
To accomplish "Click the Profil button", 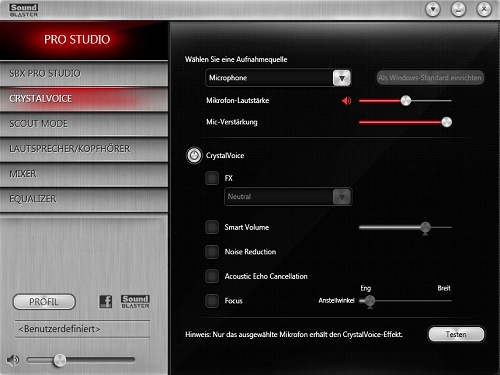I will pyautogui.click(x=44, y=302).
